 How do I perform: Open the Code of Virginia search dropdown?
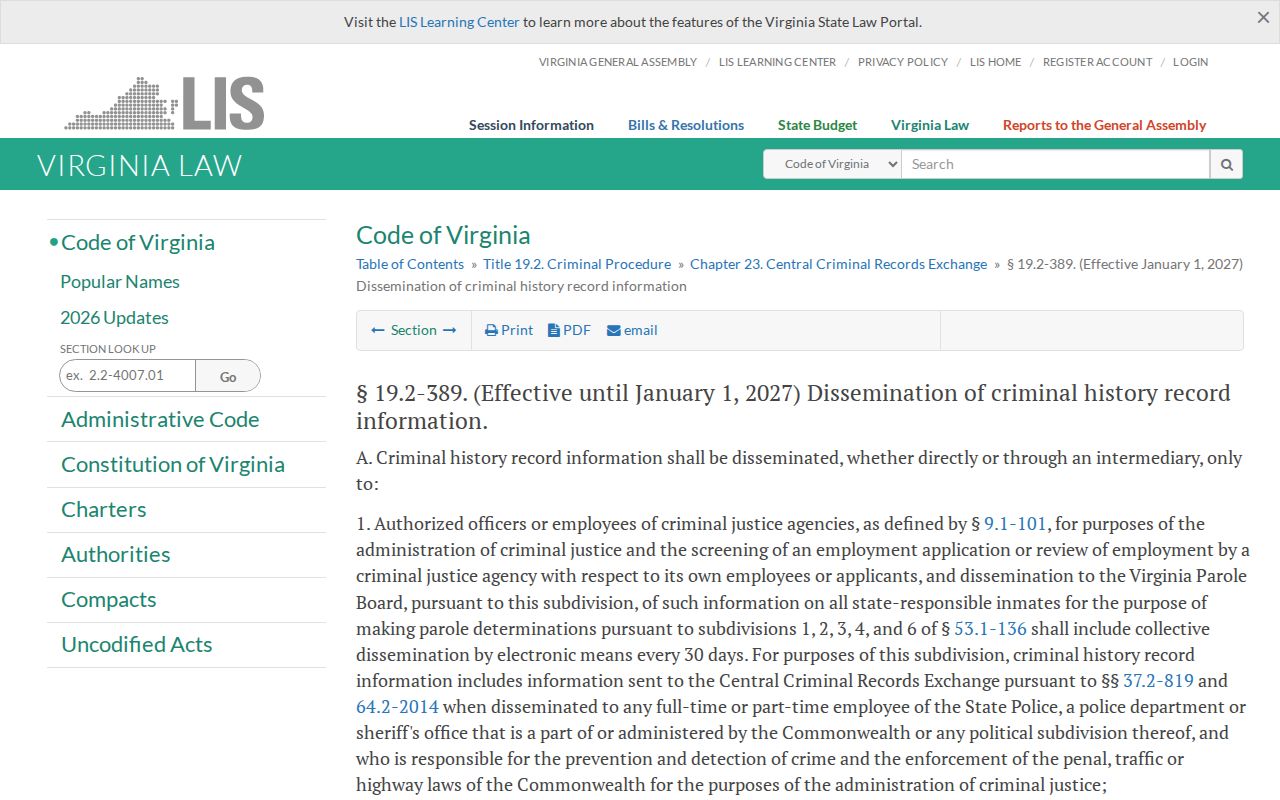[832, 164]
